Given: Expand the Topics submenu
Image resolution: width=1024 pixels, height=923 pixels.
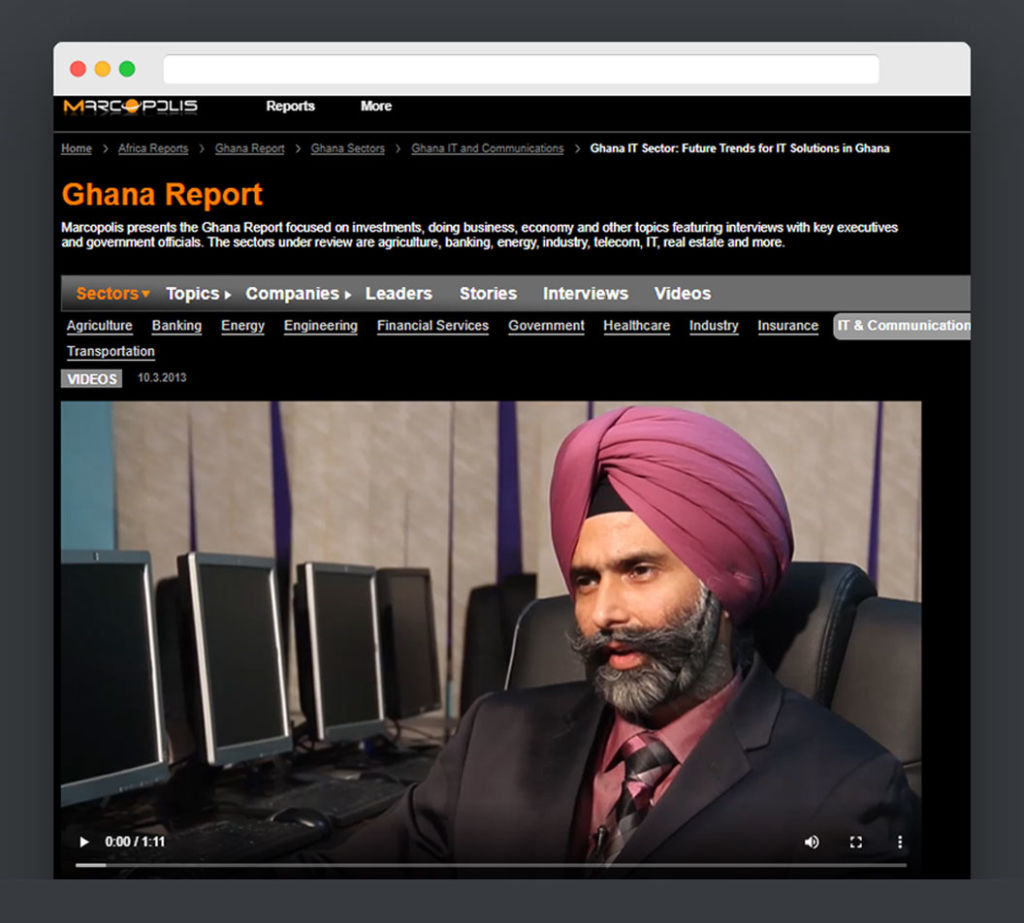Looking at the screenshot, I should click(x=190, y=293).
